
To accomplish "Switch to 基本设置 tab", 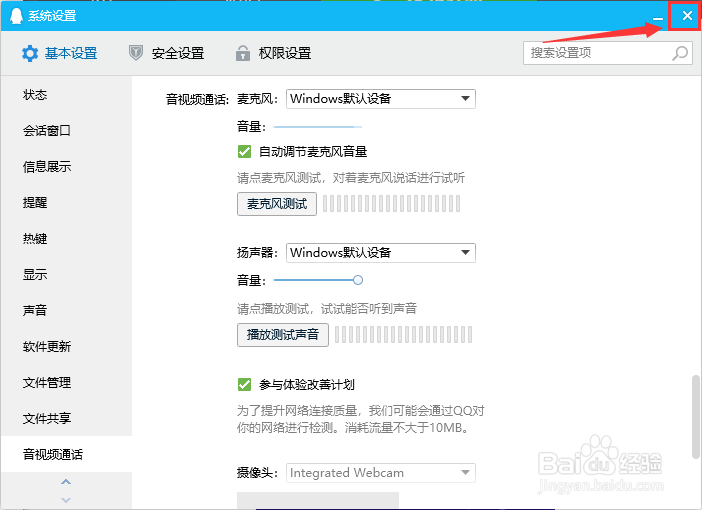I will click(60, 53).
